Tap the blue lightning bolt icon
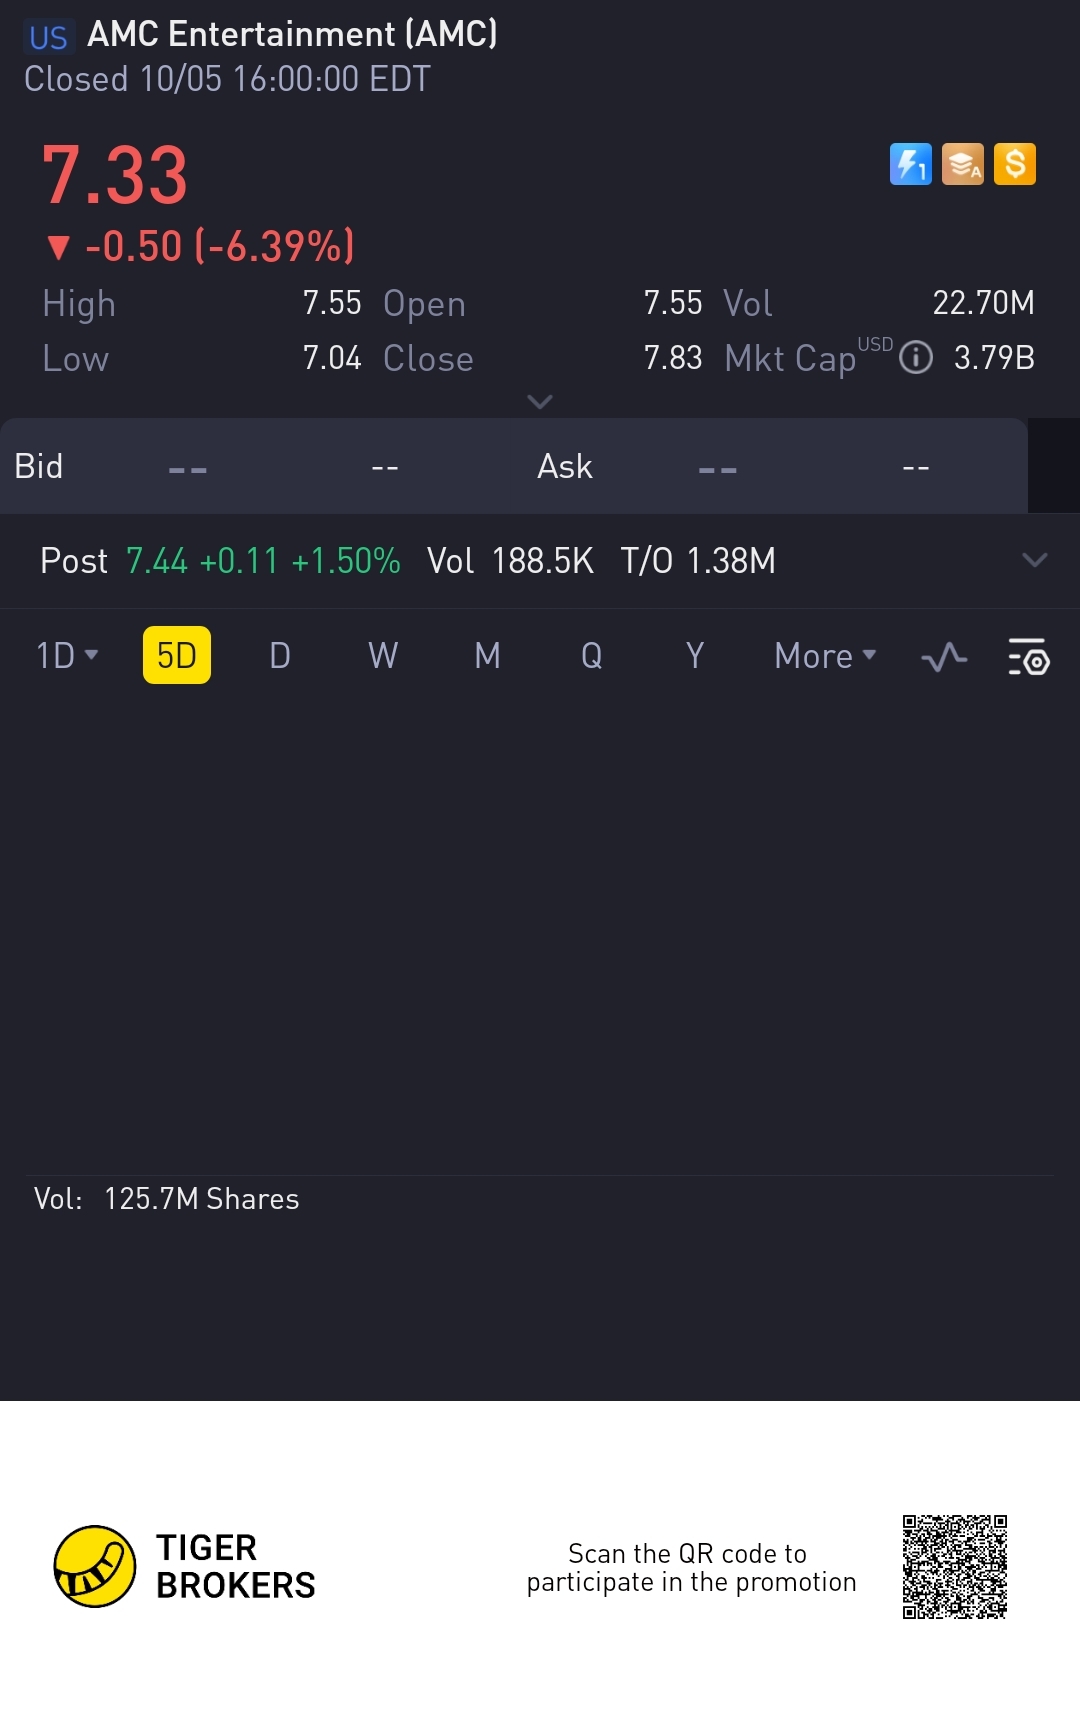The height and width of the screenshot is (1733, 1080). [x=910, y=164]
